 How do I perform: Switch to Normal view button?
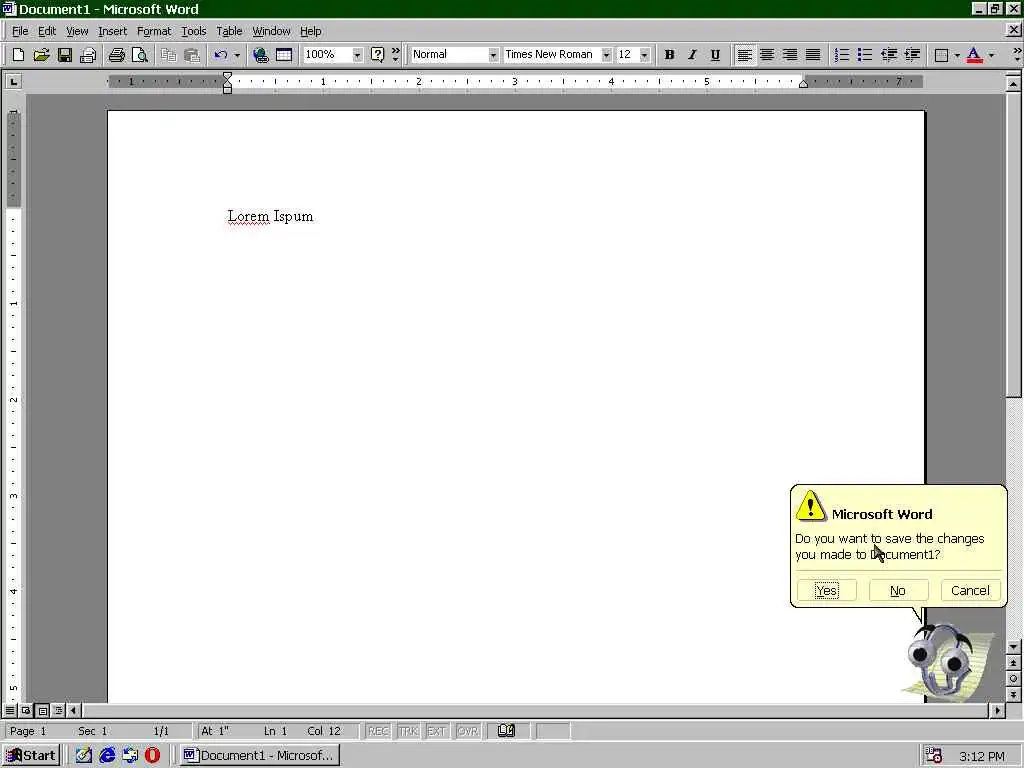point(10,710)
